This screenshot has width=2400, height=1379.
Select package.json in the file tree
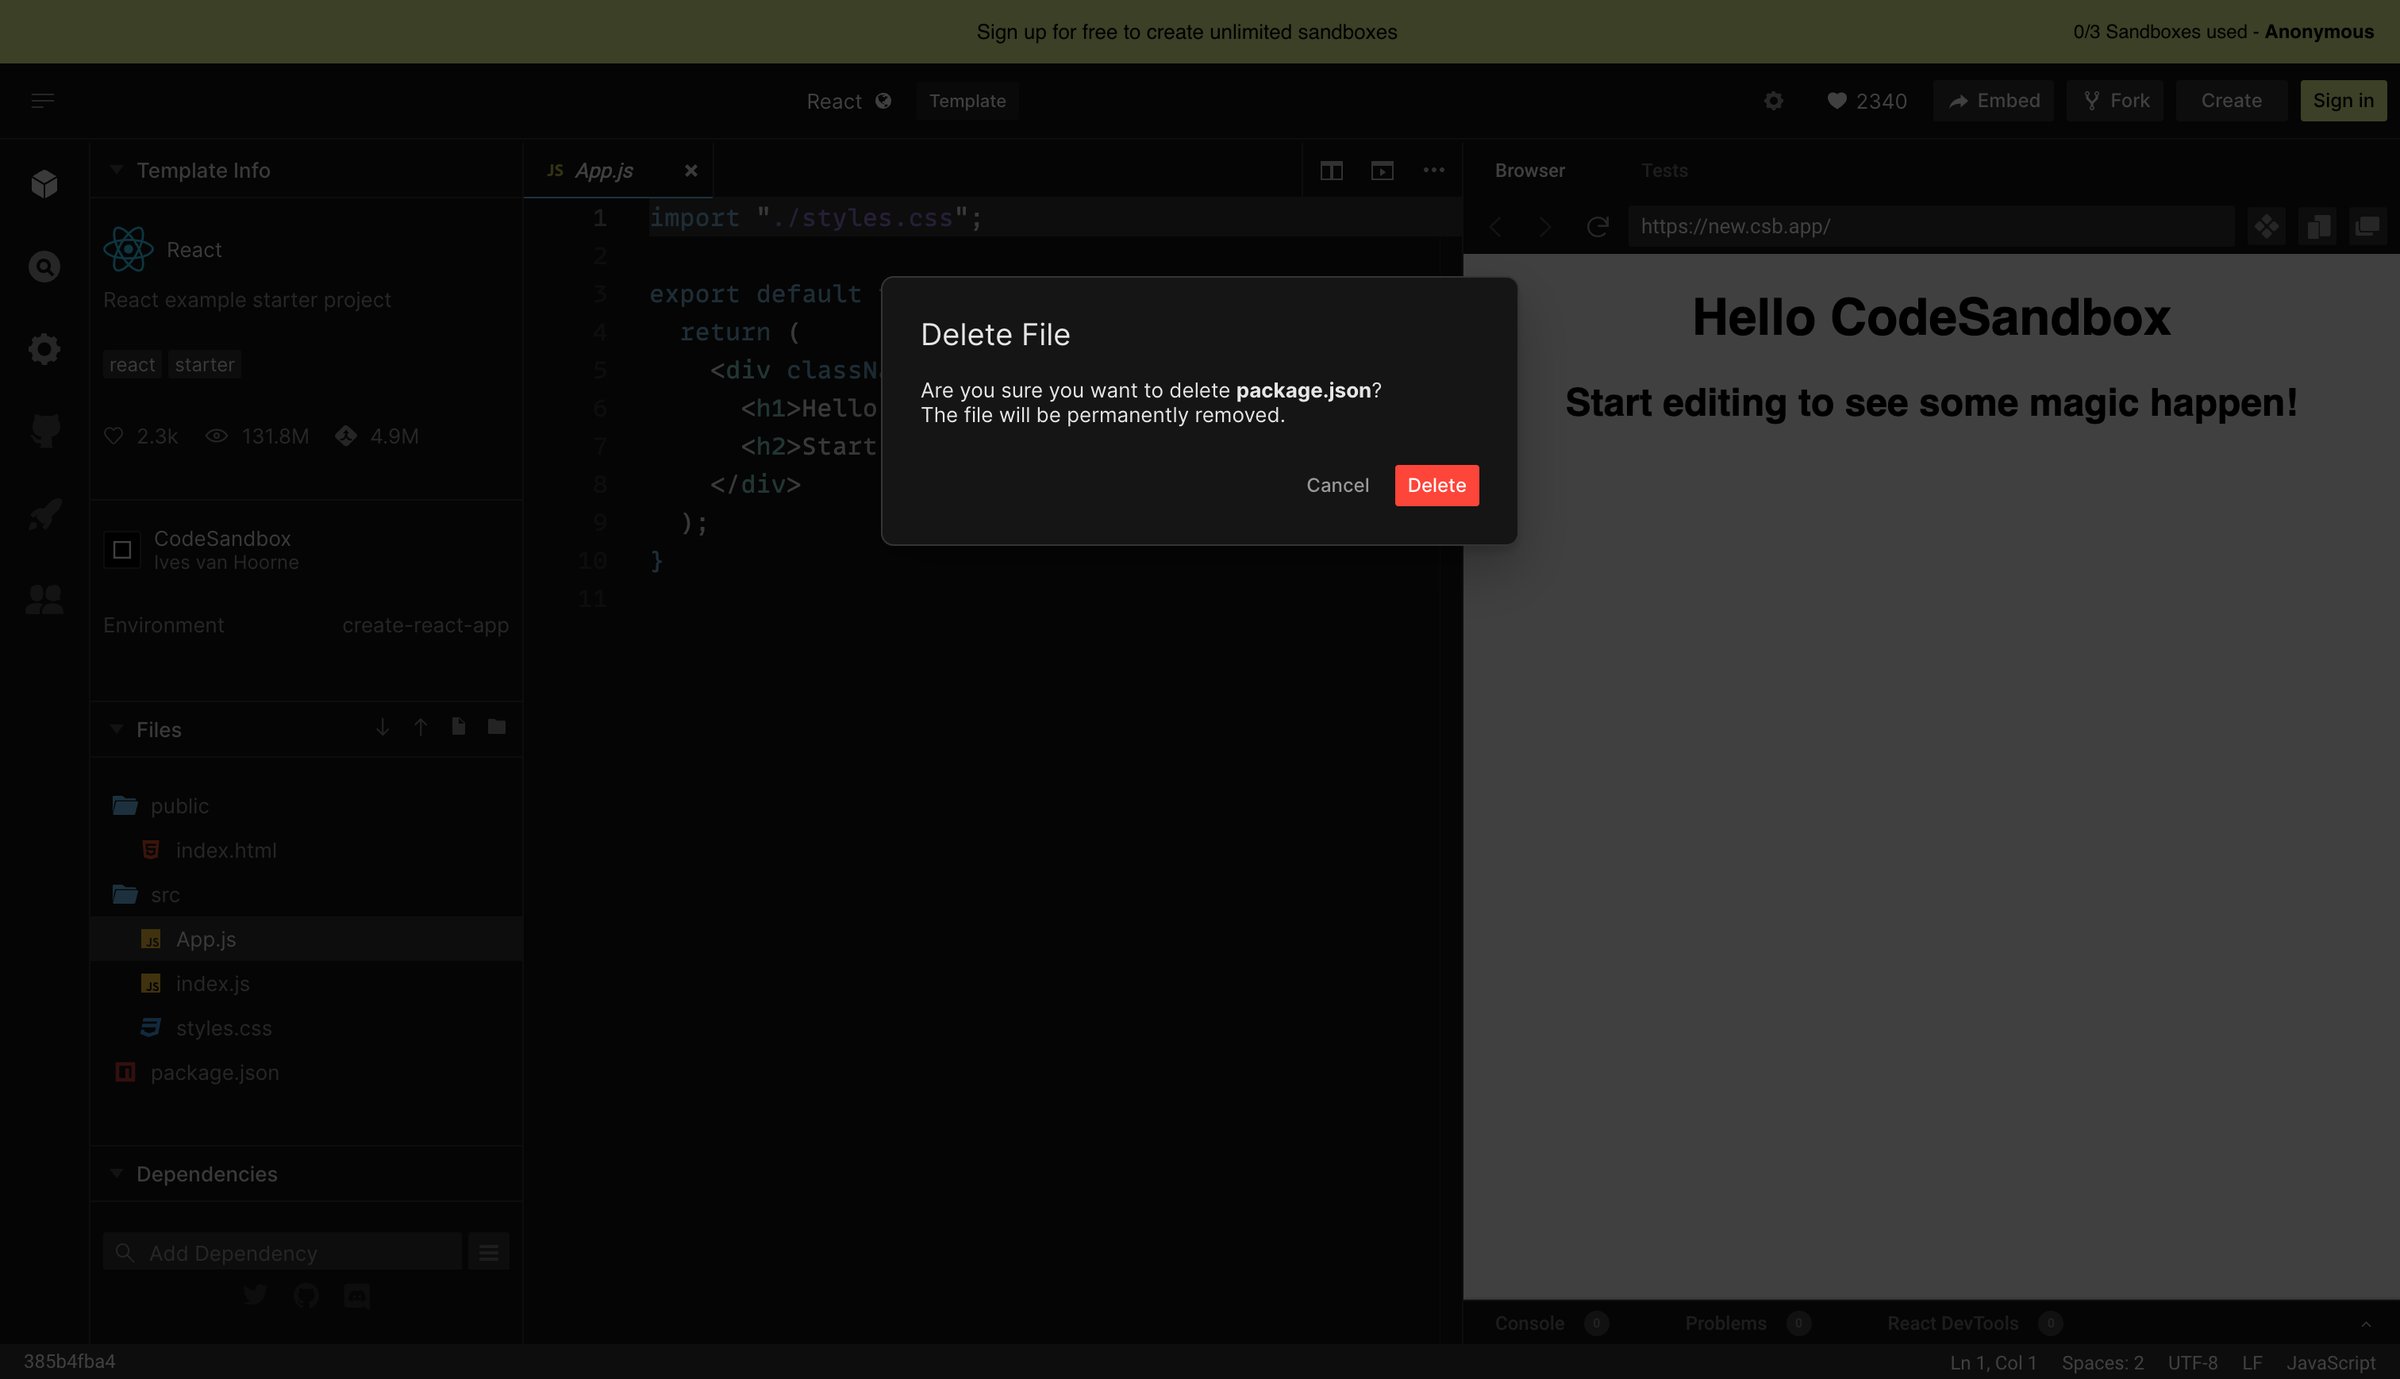point(306,1072)
